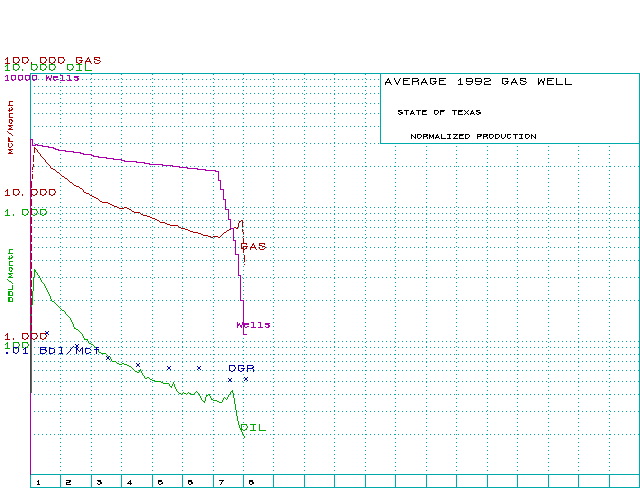Viewport: 640px width, 491px height.
Task: Click year 1 box on x-axis
Action: (38, 482)
